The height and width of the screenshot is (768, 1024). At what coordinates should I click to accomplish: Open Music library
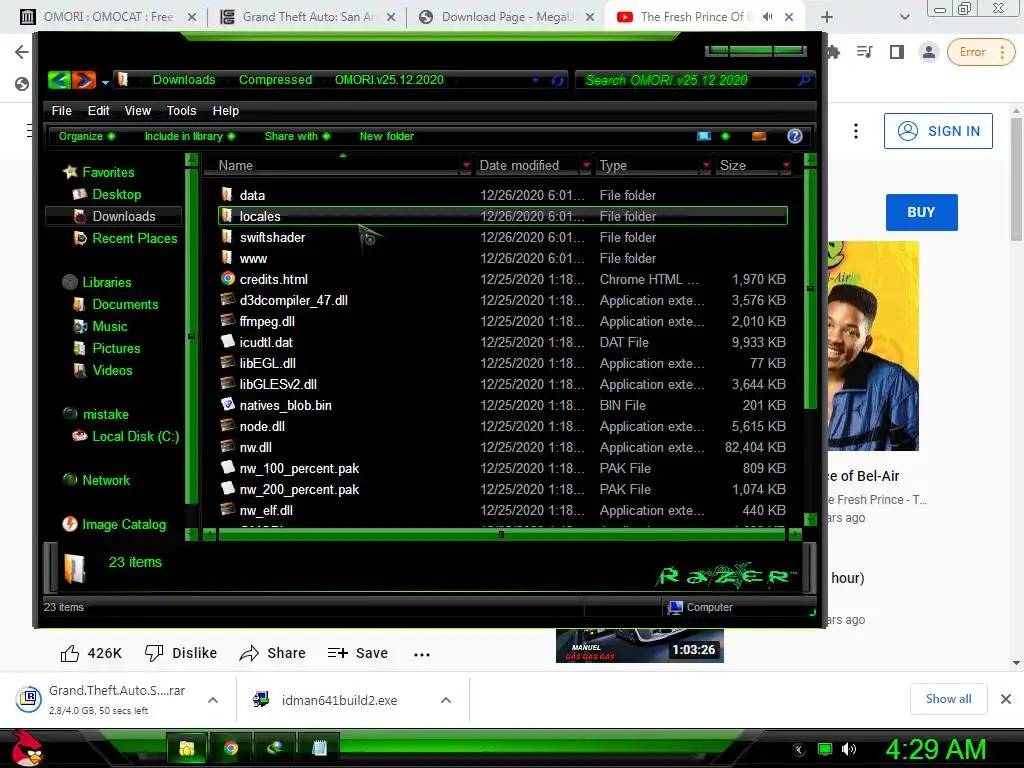click(110, 327)
